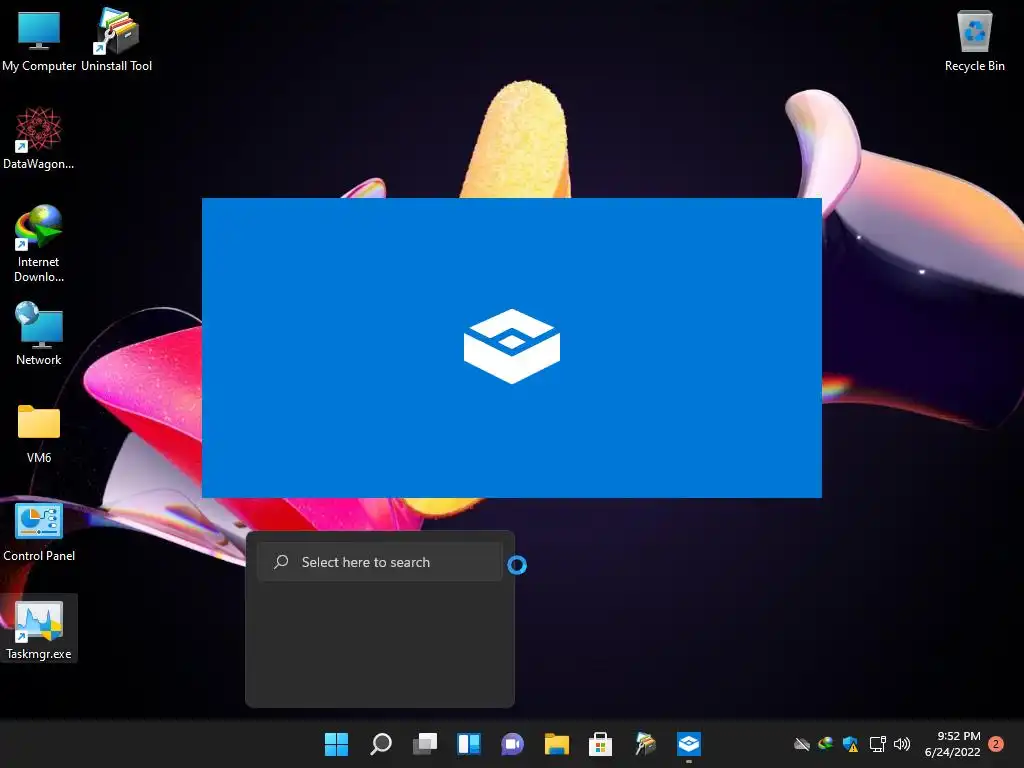Open the volume speaker tray icon
Viewport: 1024px width, 768px height.
tap(902, 744)
